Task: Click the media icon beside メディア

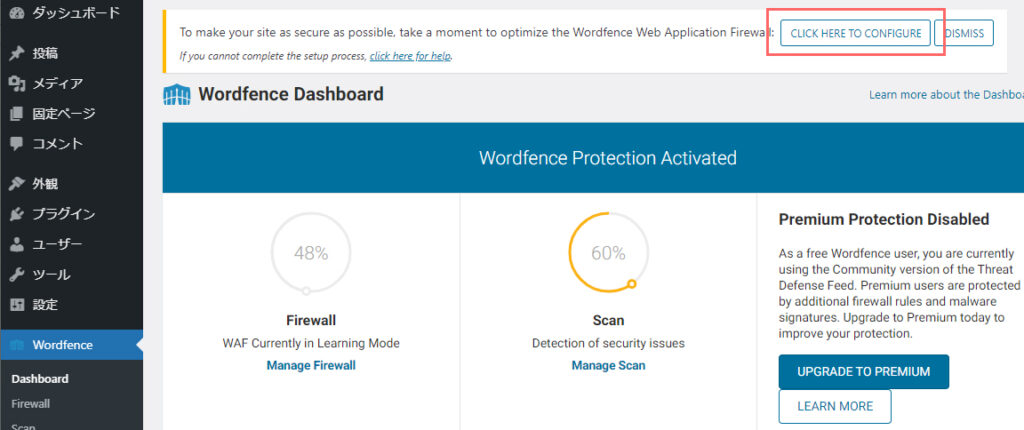Action: click(x=17, y=84)
